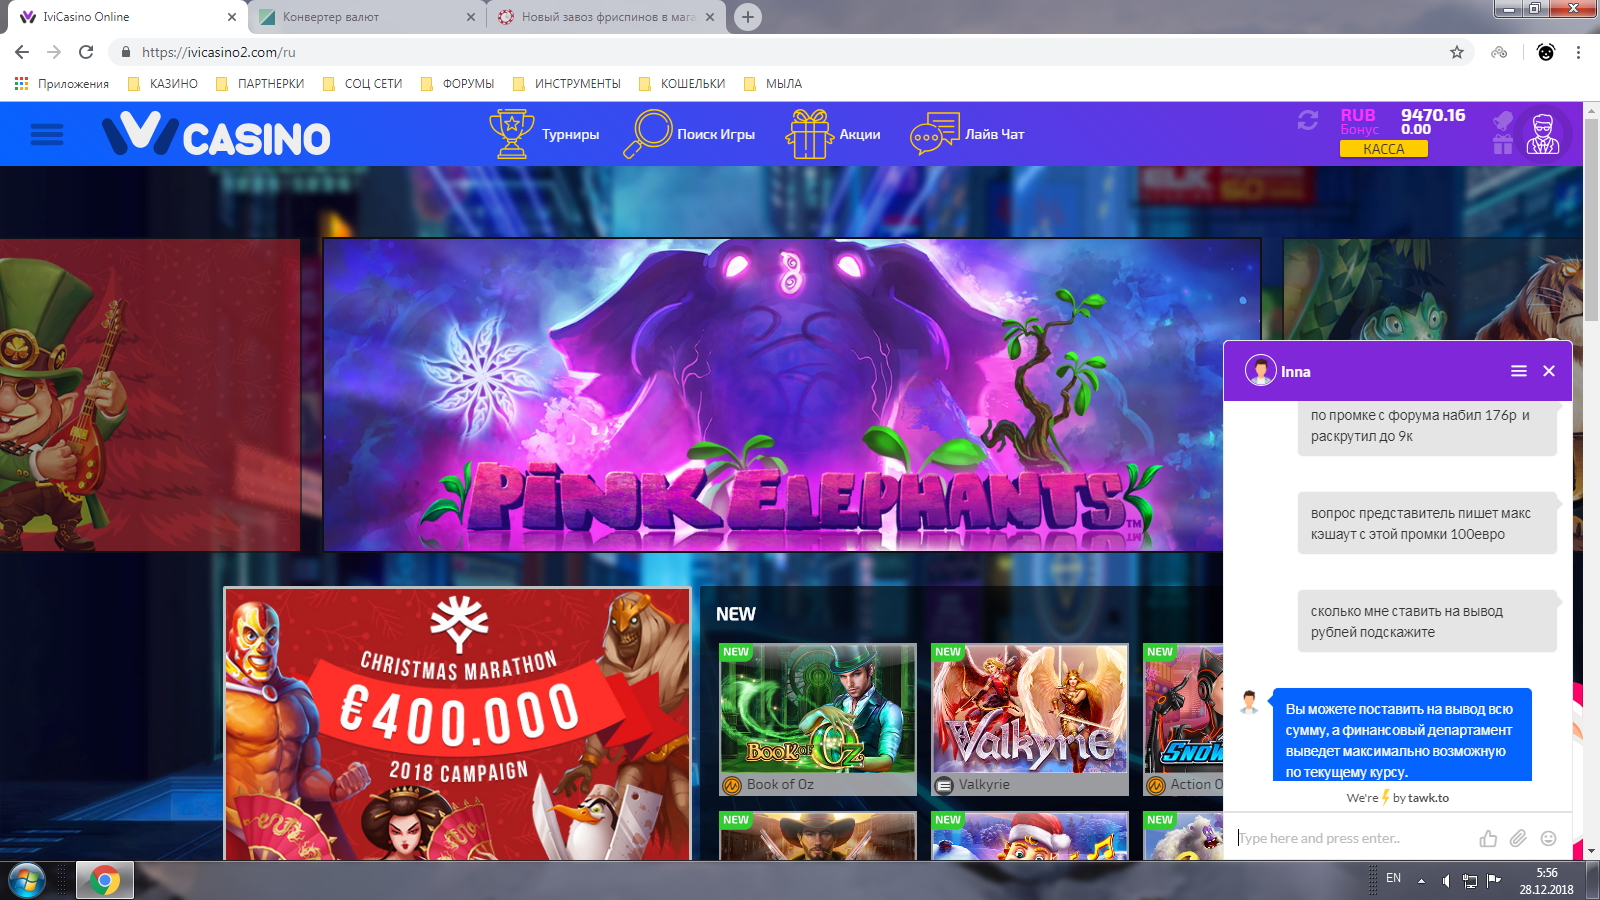This screenshot has height=900, width=1600.
Task: Open EN language indicator in tray
Action: pos(1393,878)
